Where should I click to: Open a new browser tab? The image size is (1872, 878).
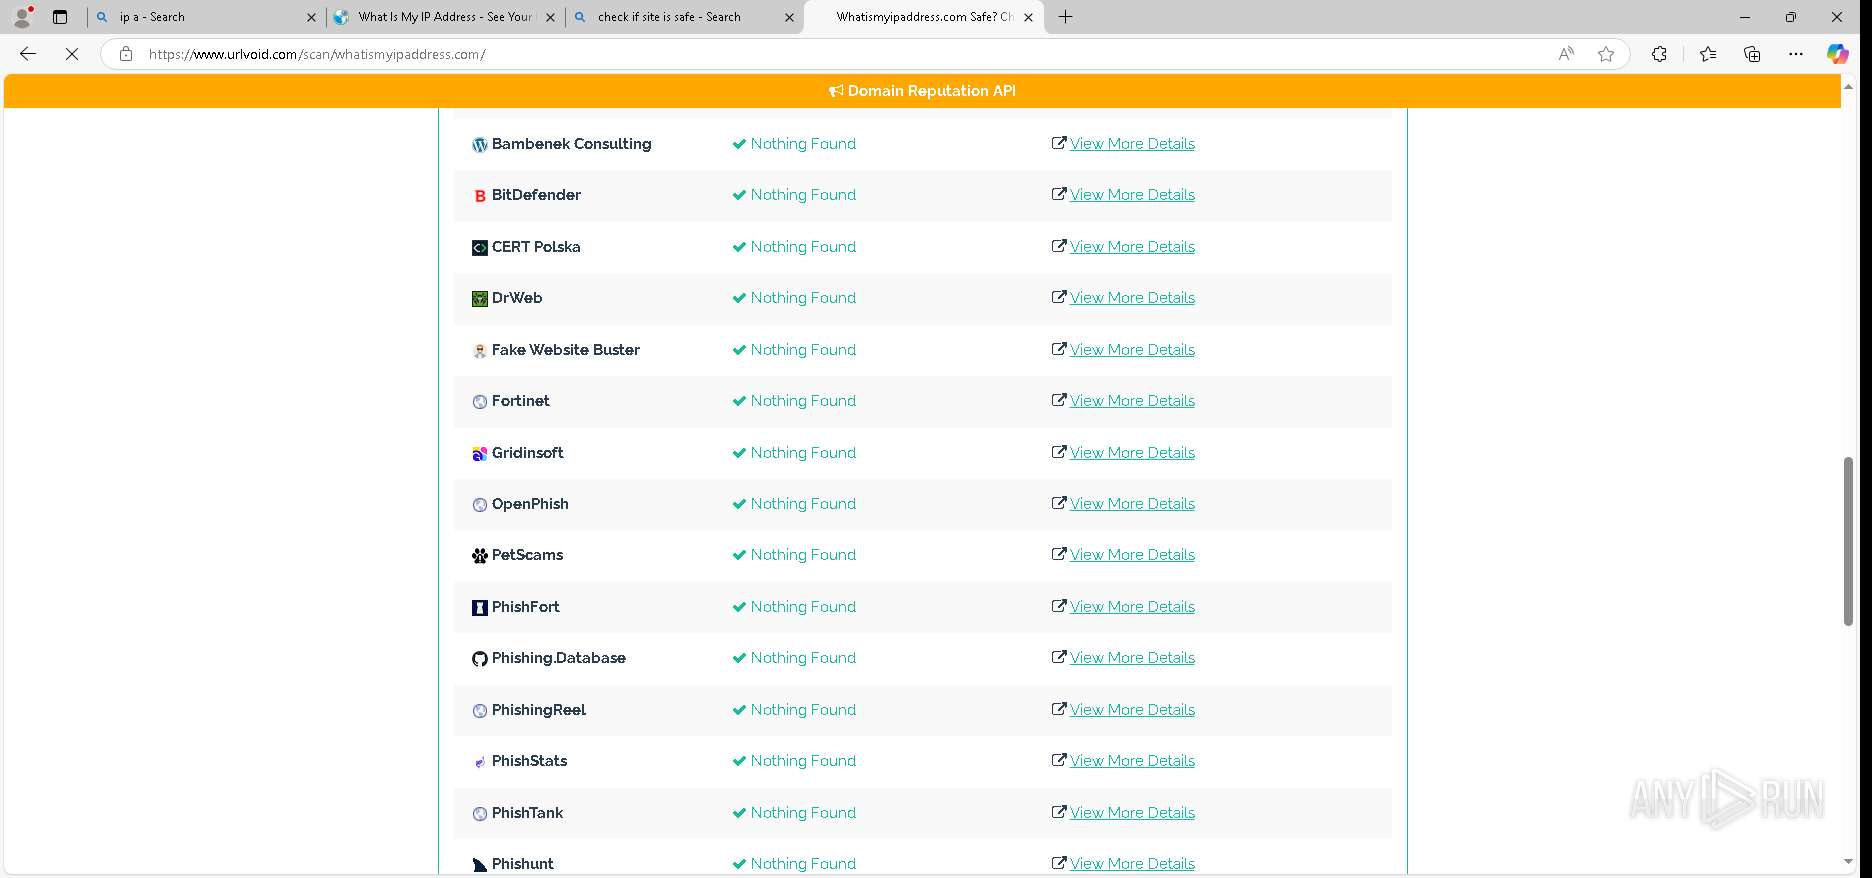(1066, 17)
